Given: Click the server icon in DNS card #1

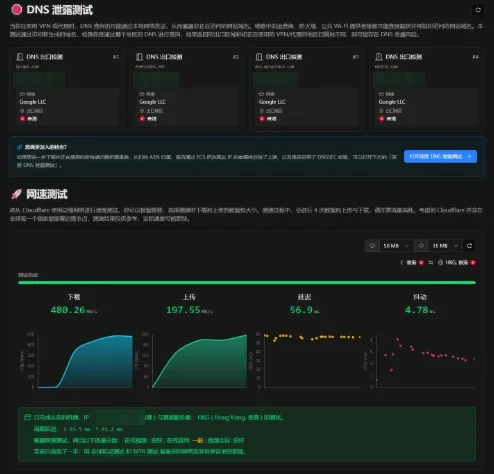Looking at the screenshot, I should pos(20,57).
